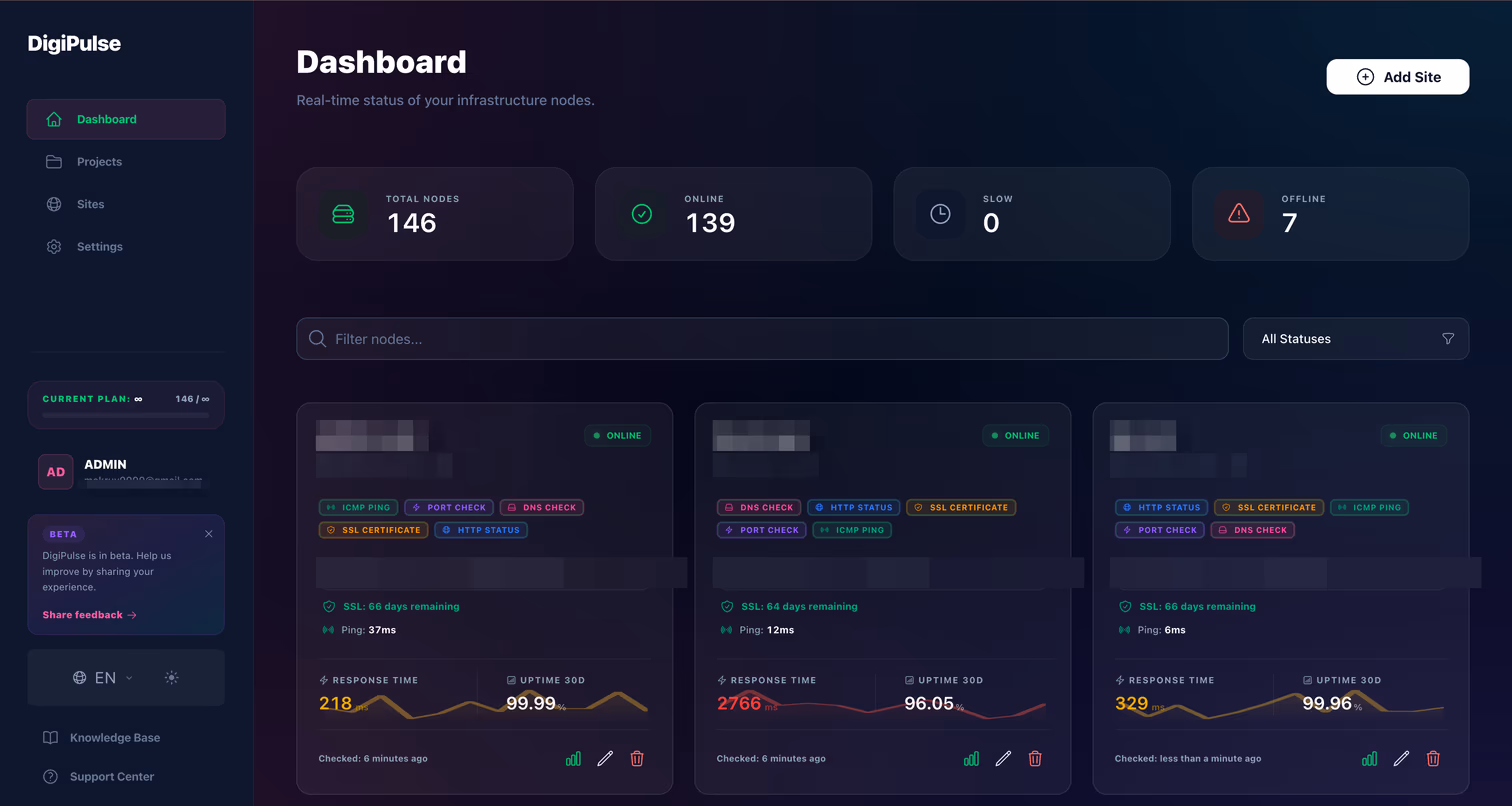The width and height of the screenshot is (1512, 806).
Task: Click the warning triangle icon in Offline card
Action: point(1239,214)
